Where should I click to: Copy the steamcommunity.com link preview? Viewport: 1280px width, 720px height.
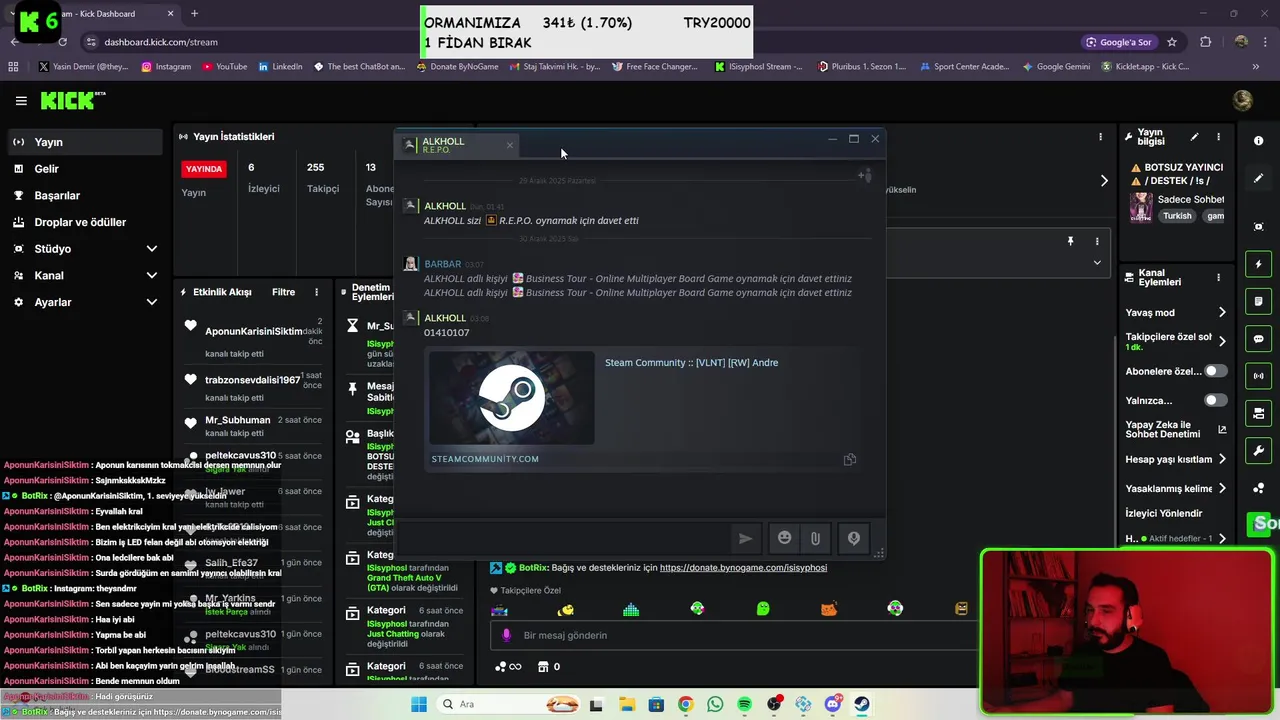(849, 459)
